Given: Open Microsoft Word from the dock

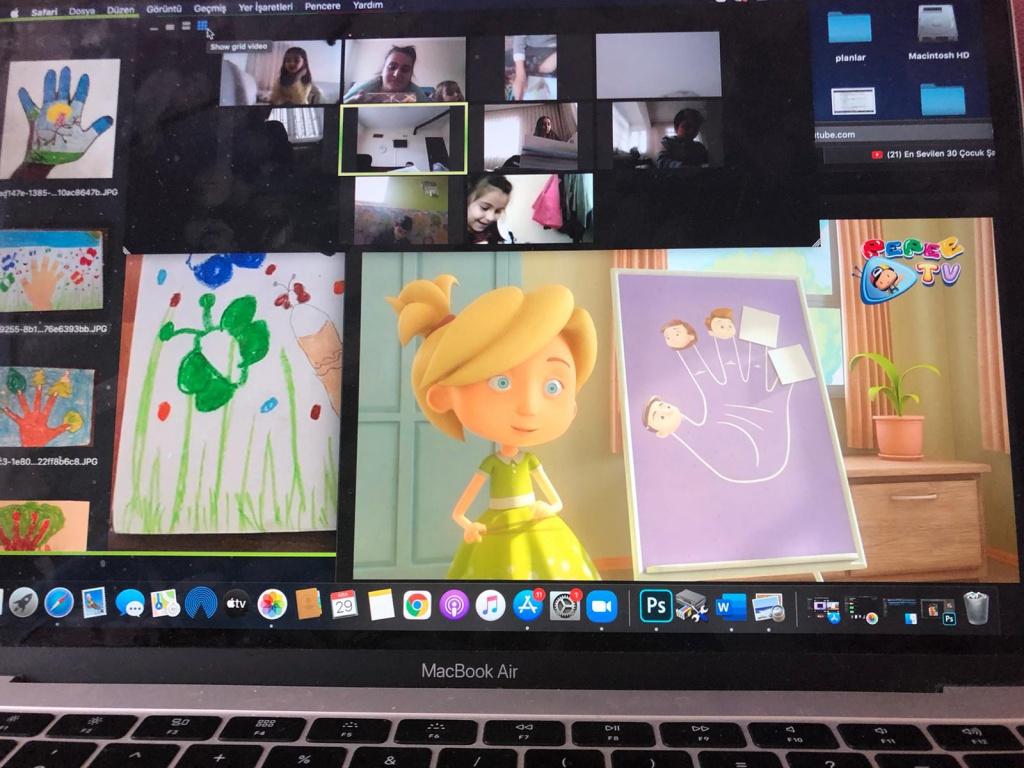Looking at the screenshot, I should point(731,607).
